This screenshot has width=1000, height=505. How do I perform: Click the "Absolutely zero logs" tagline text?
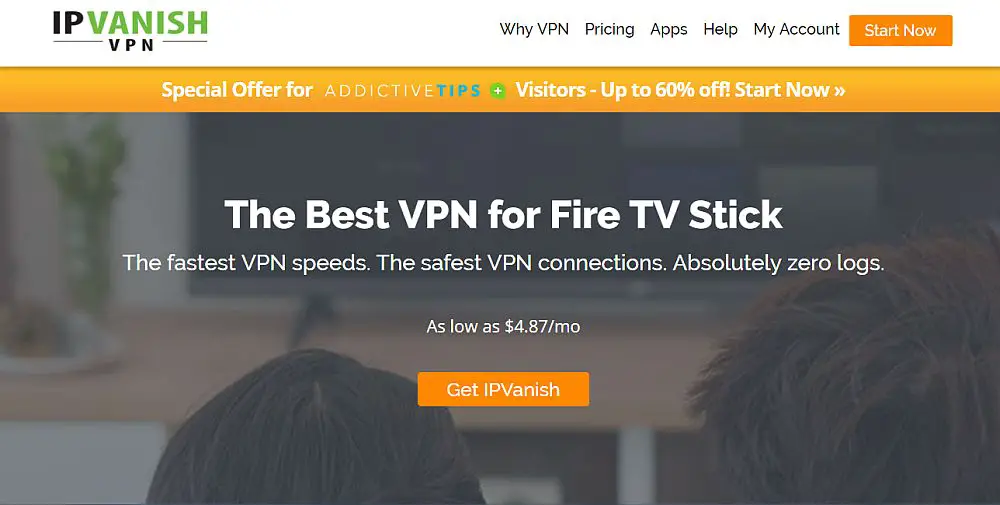(778, 263)
